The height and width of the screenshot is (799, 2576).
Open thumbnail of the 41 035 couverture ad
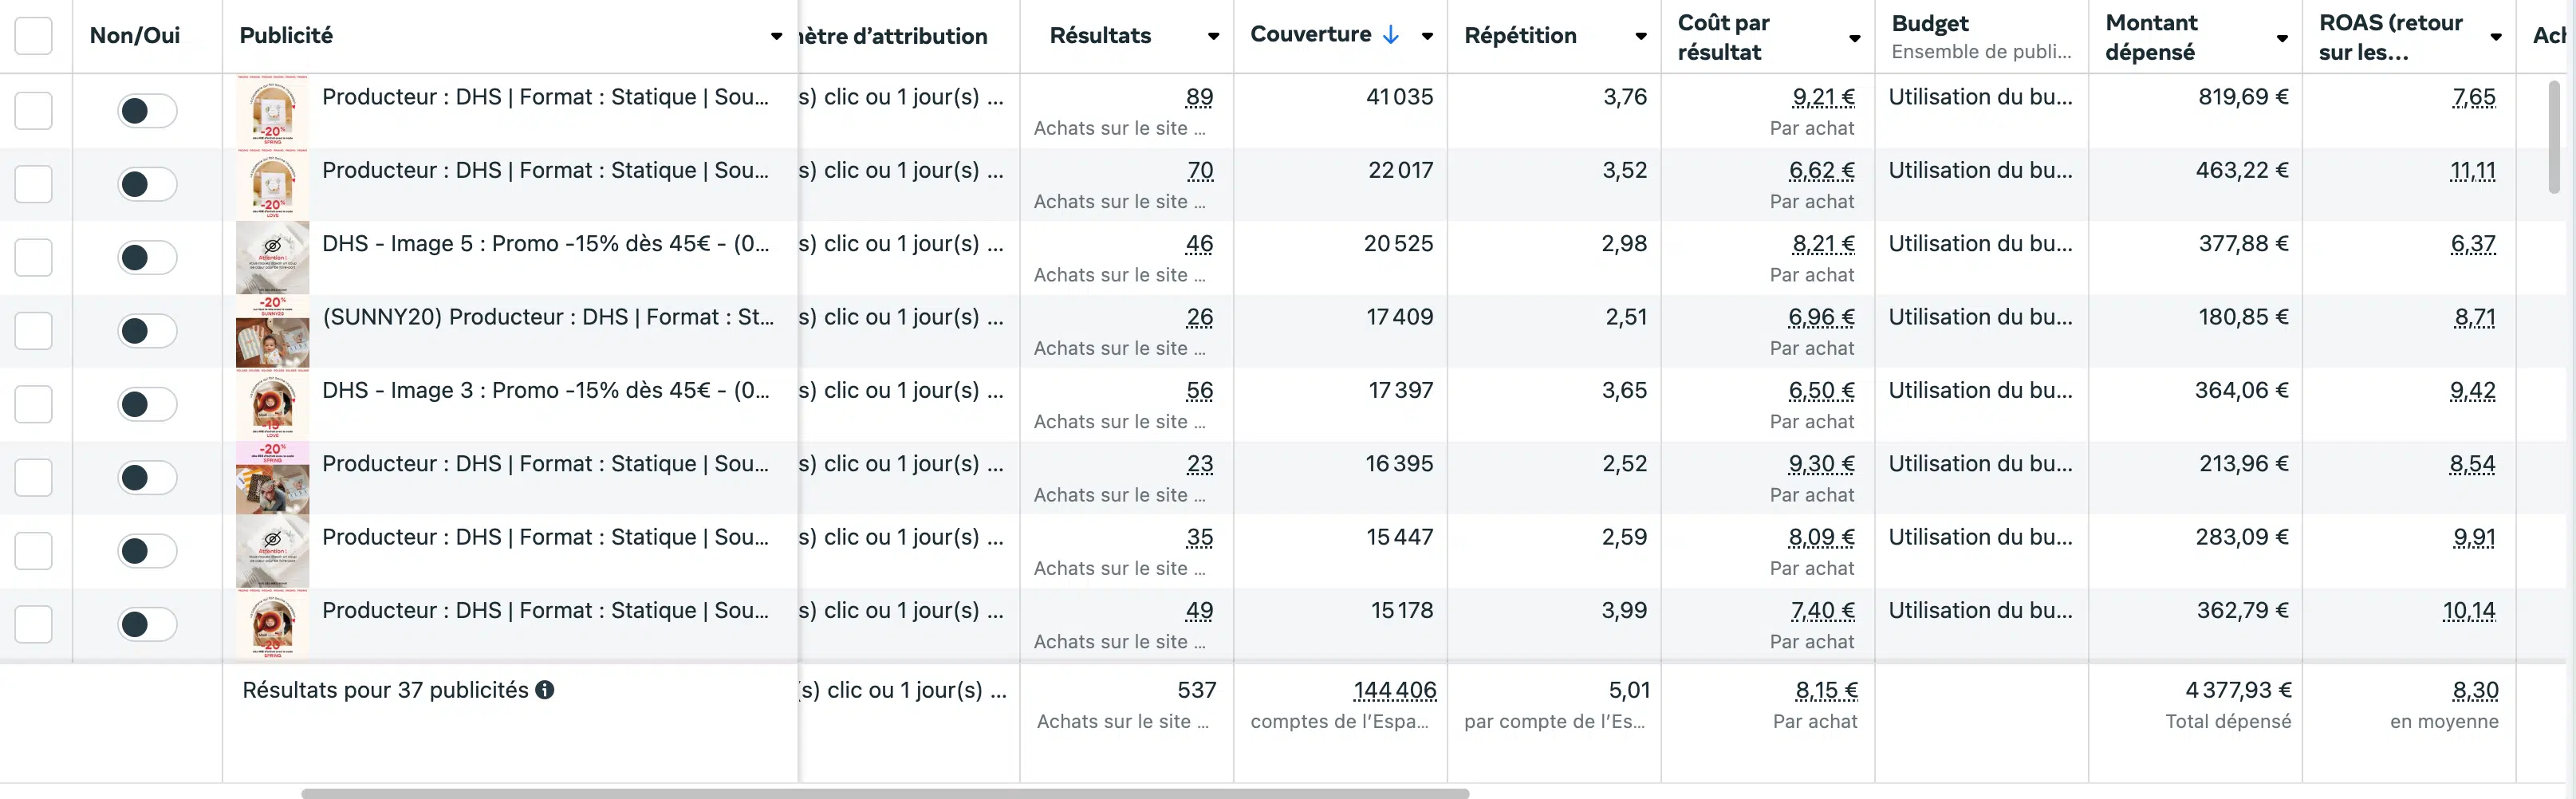pos(272,110)
